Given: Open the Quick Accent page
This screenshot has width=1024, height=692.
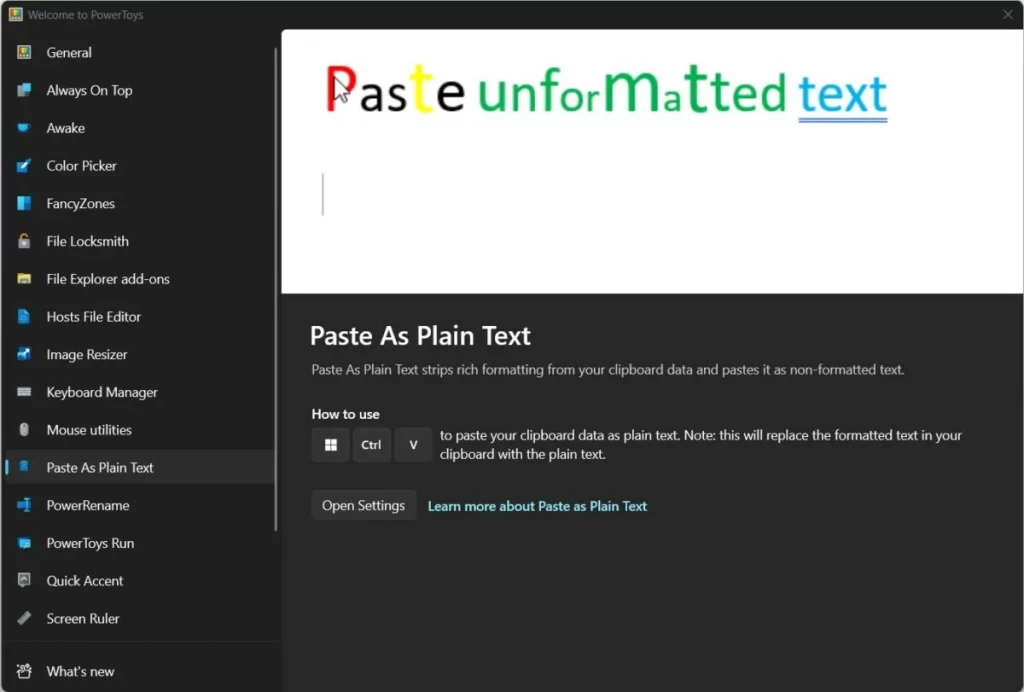Looking at the screenshot, I should 85,581.
